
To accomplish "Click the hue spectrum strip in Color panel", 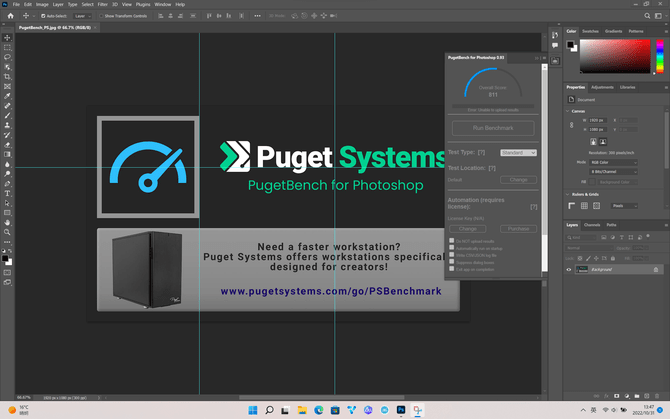I will (x=660, y=56).
